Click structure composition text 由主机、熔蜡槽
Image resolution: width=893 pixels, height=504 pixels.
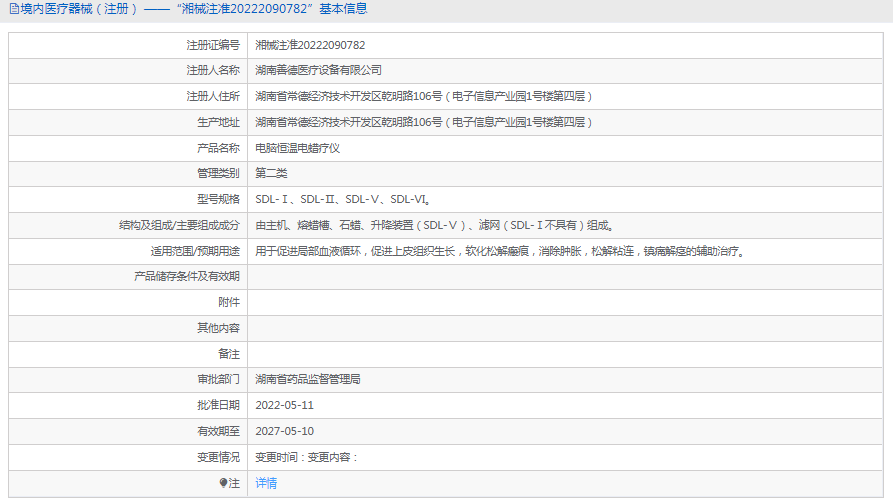pos(435,225)
